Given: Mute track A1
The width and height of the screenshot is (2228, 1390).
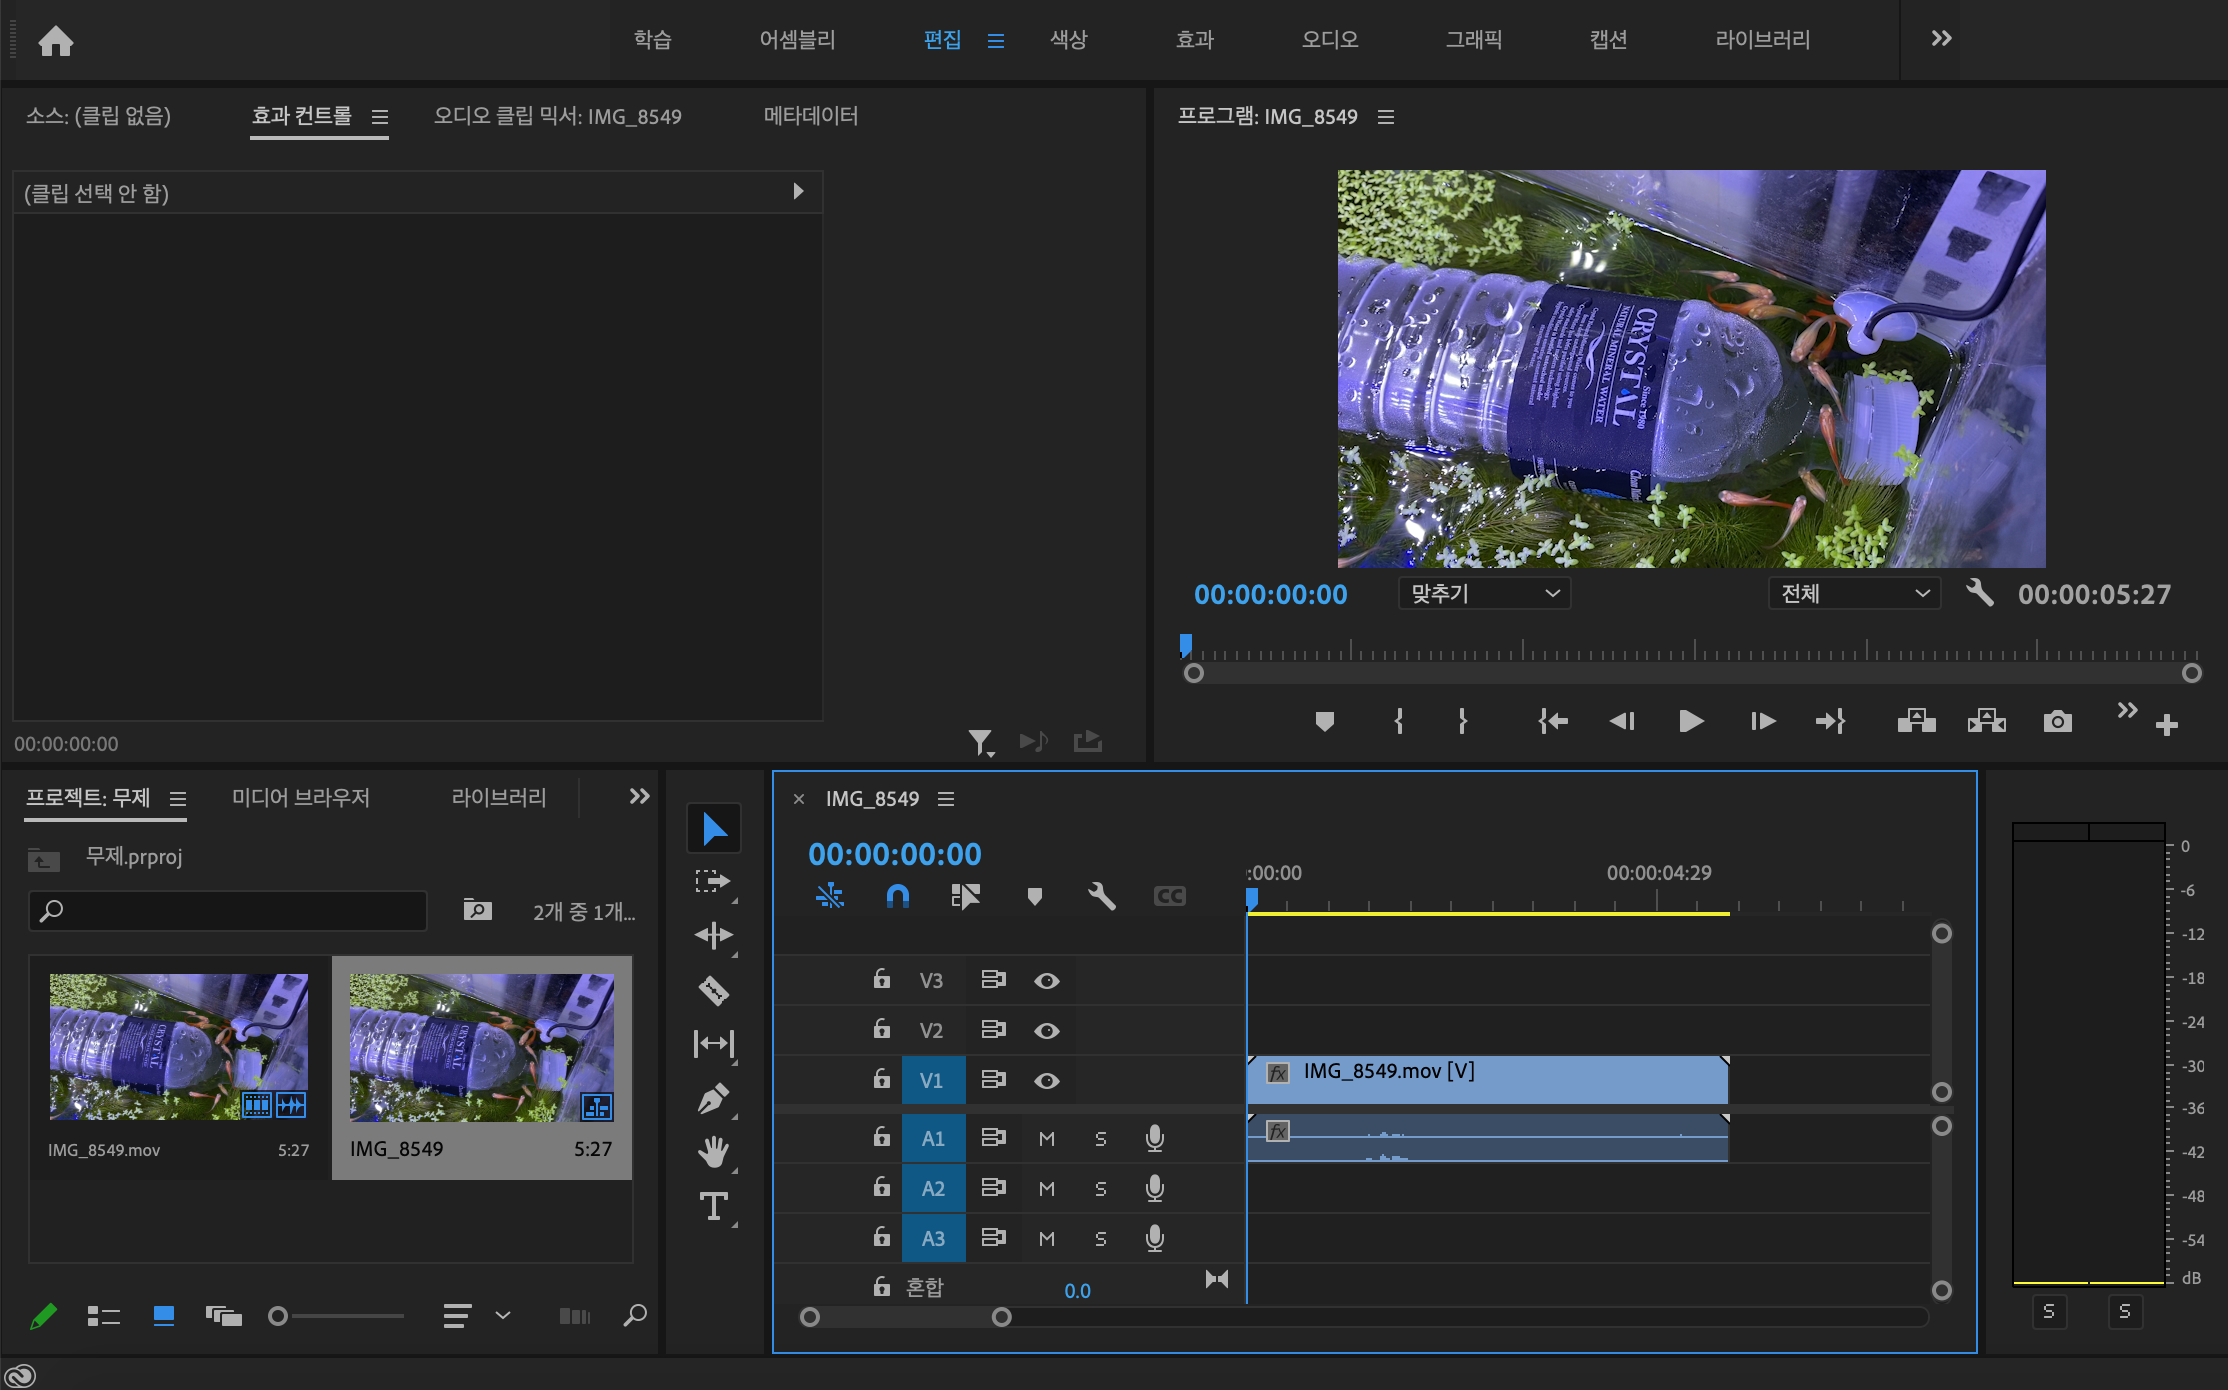Looking at the screenshot, I should point(1047,1139).
